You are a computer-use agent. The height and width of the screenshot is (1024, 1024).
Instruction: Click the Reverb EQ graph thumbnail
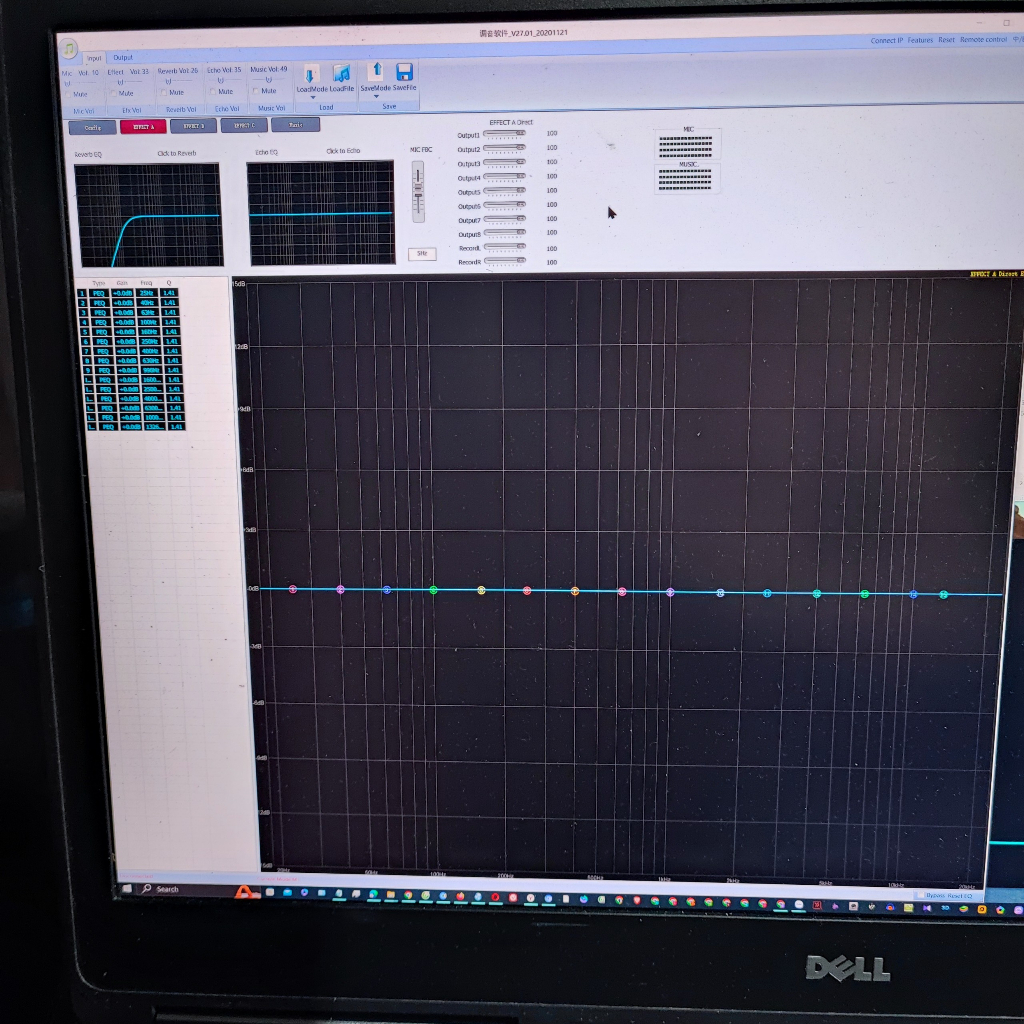click(x=147, y=215)
